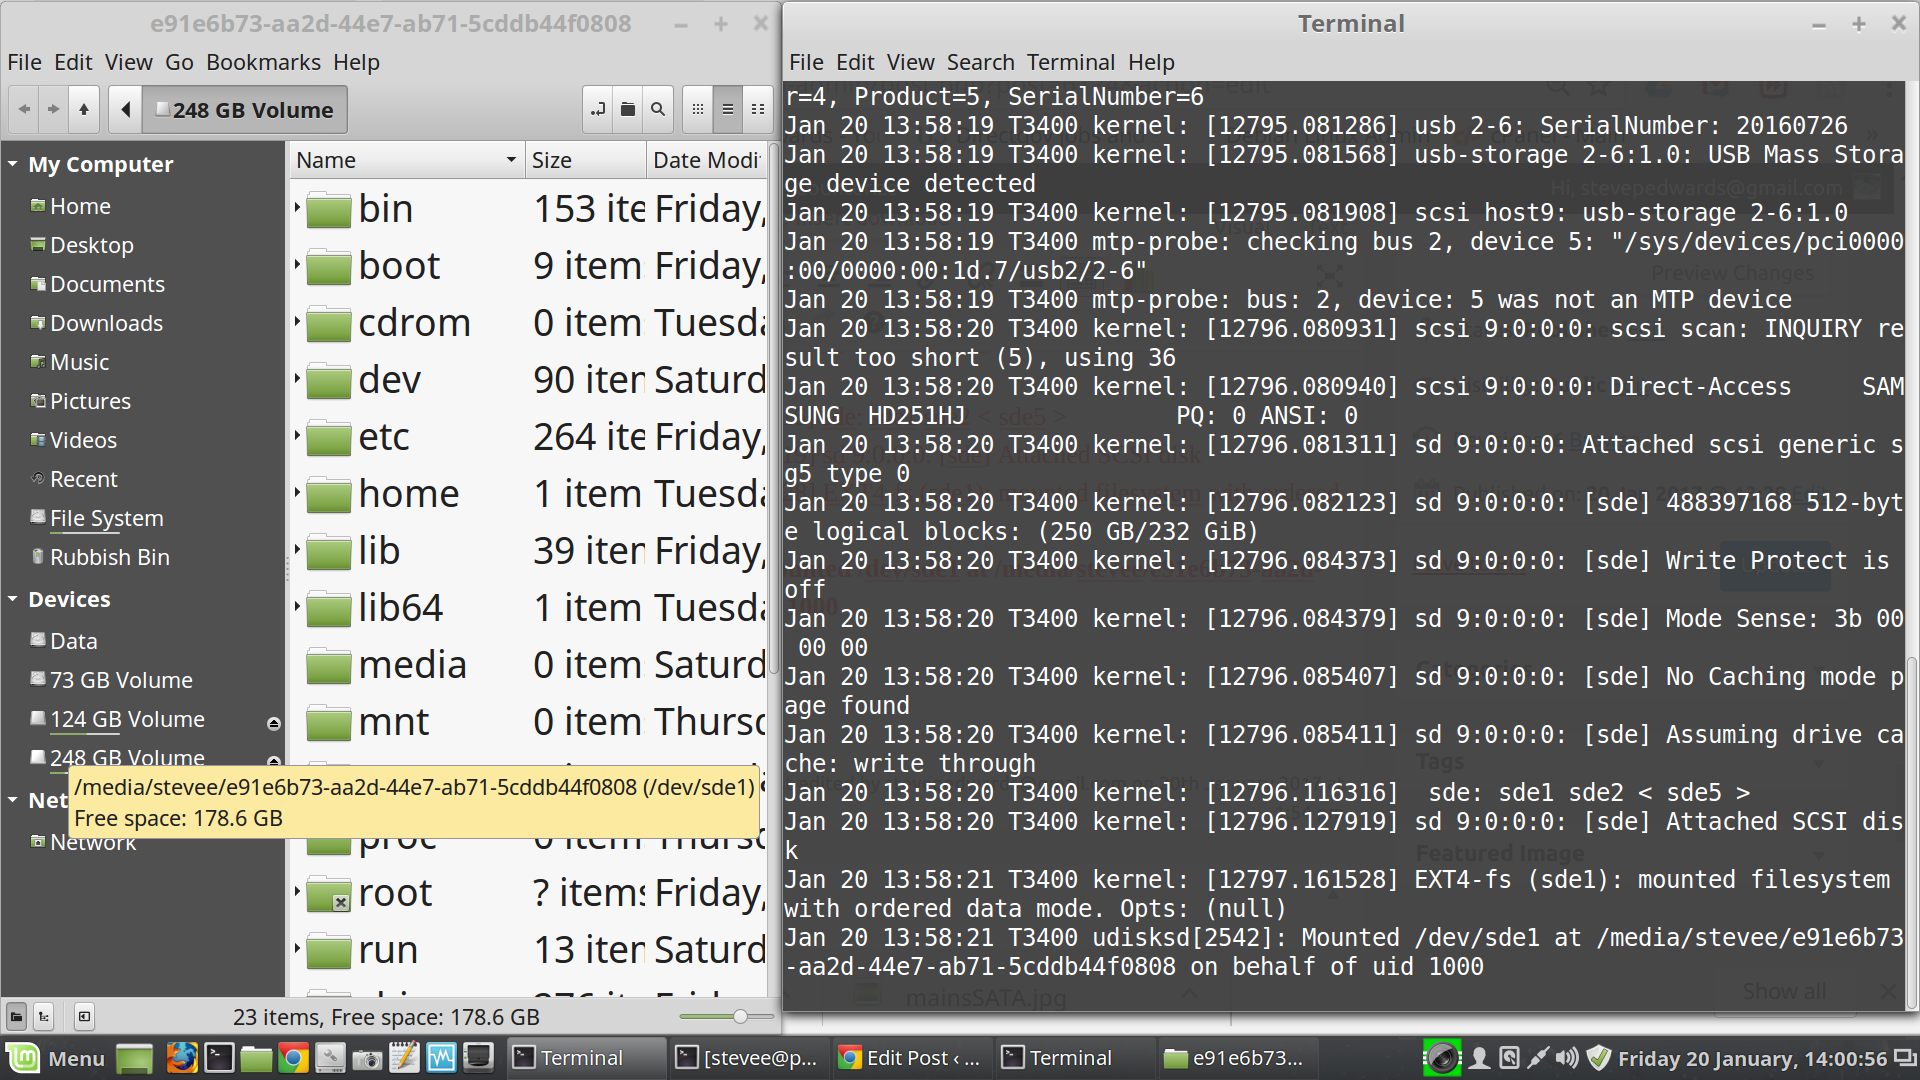Viewport: 1920px width, 1080px height.
Task: Click the Size column header
Action: pos(585,160)
